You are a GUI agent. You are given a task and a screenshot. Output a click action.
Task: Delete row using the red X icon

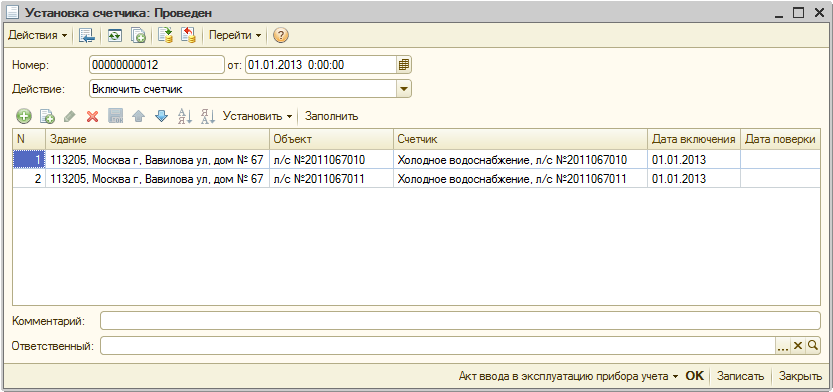pyautogui.click(x=92, y=116)
